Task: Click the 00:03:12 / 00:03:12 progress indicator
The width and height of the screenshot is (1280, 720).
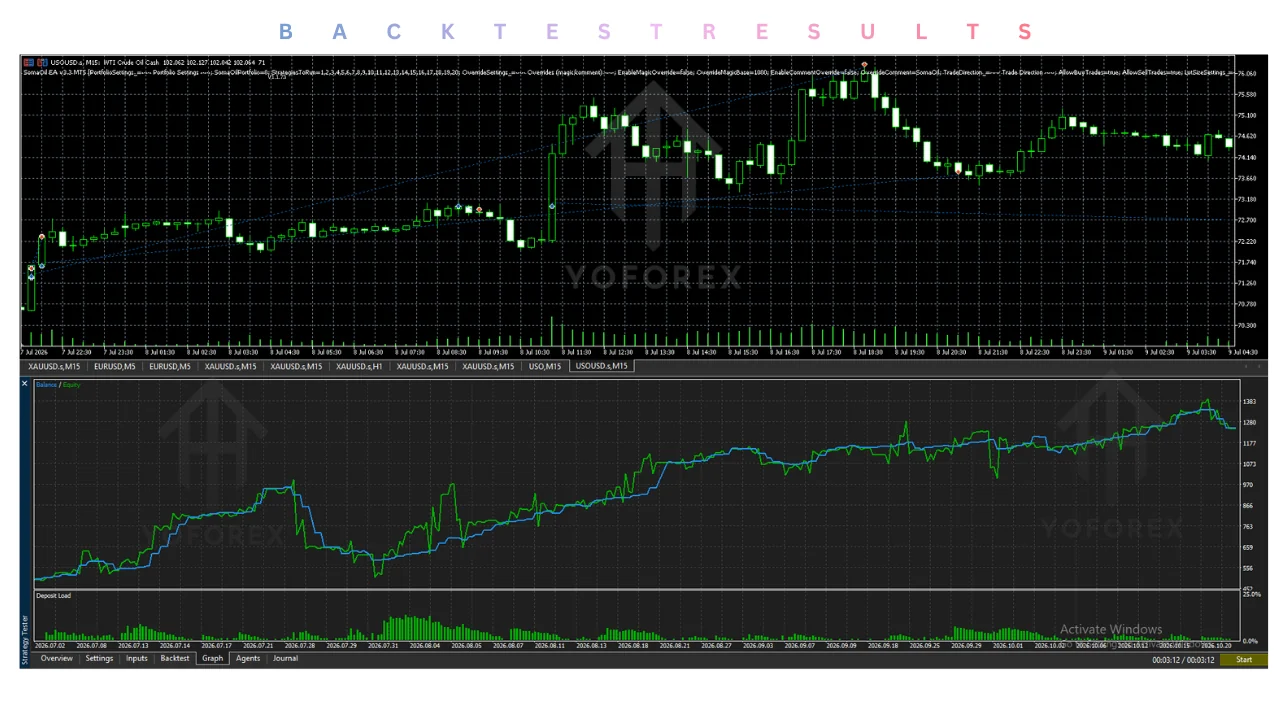Action: 1183,660
